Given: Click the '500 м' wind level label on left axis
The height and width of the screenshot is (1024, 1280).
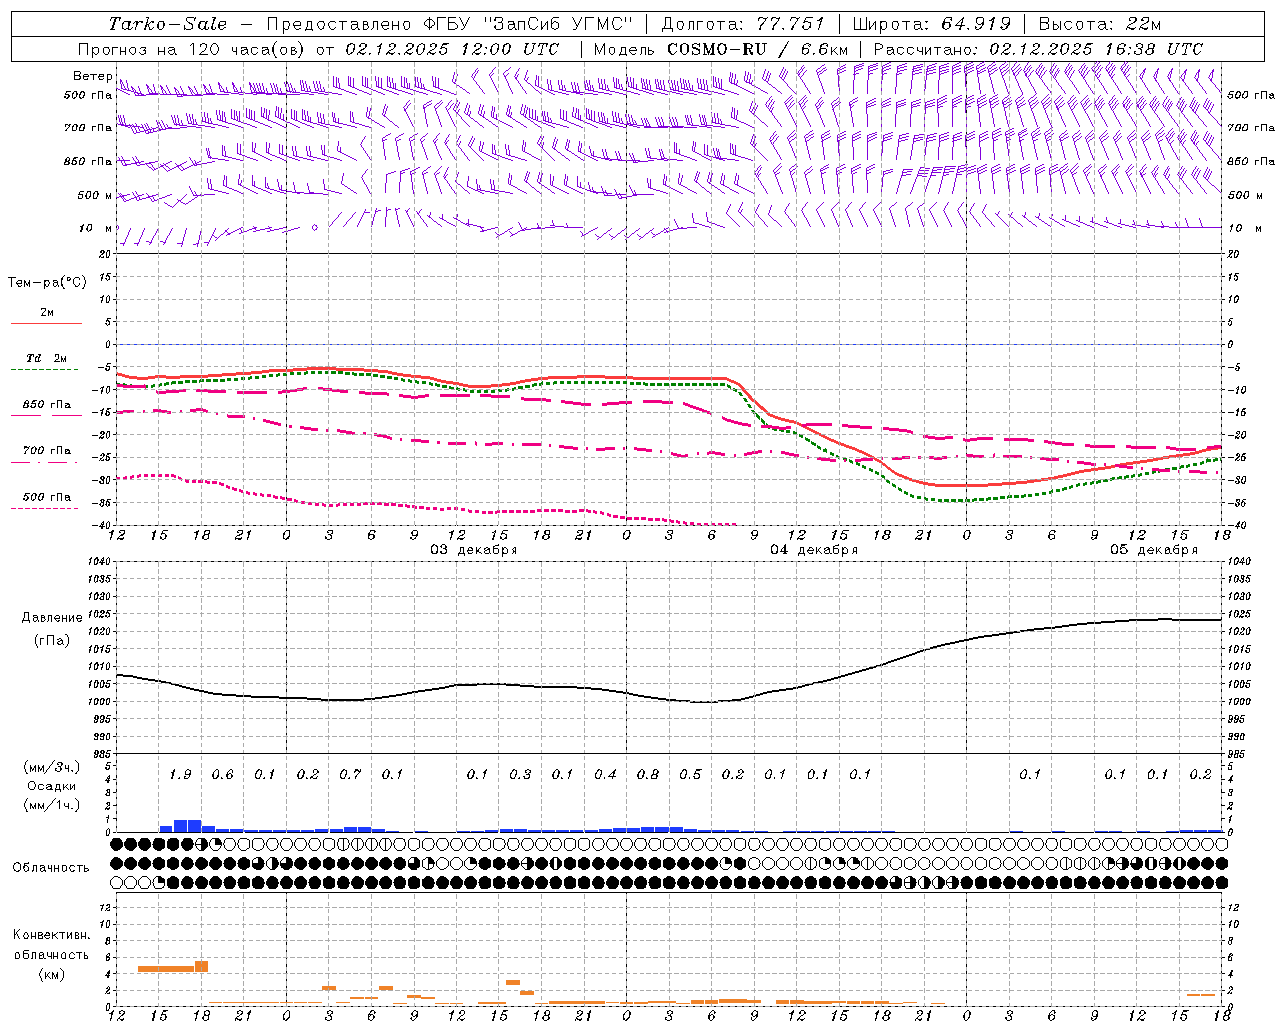Looking at the screenshot, I should pyautogui.click(x=96, y=195).
